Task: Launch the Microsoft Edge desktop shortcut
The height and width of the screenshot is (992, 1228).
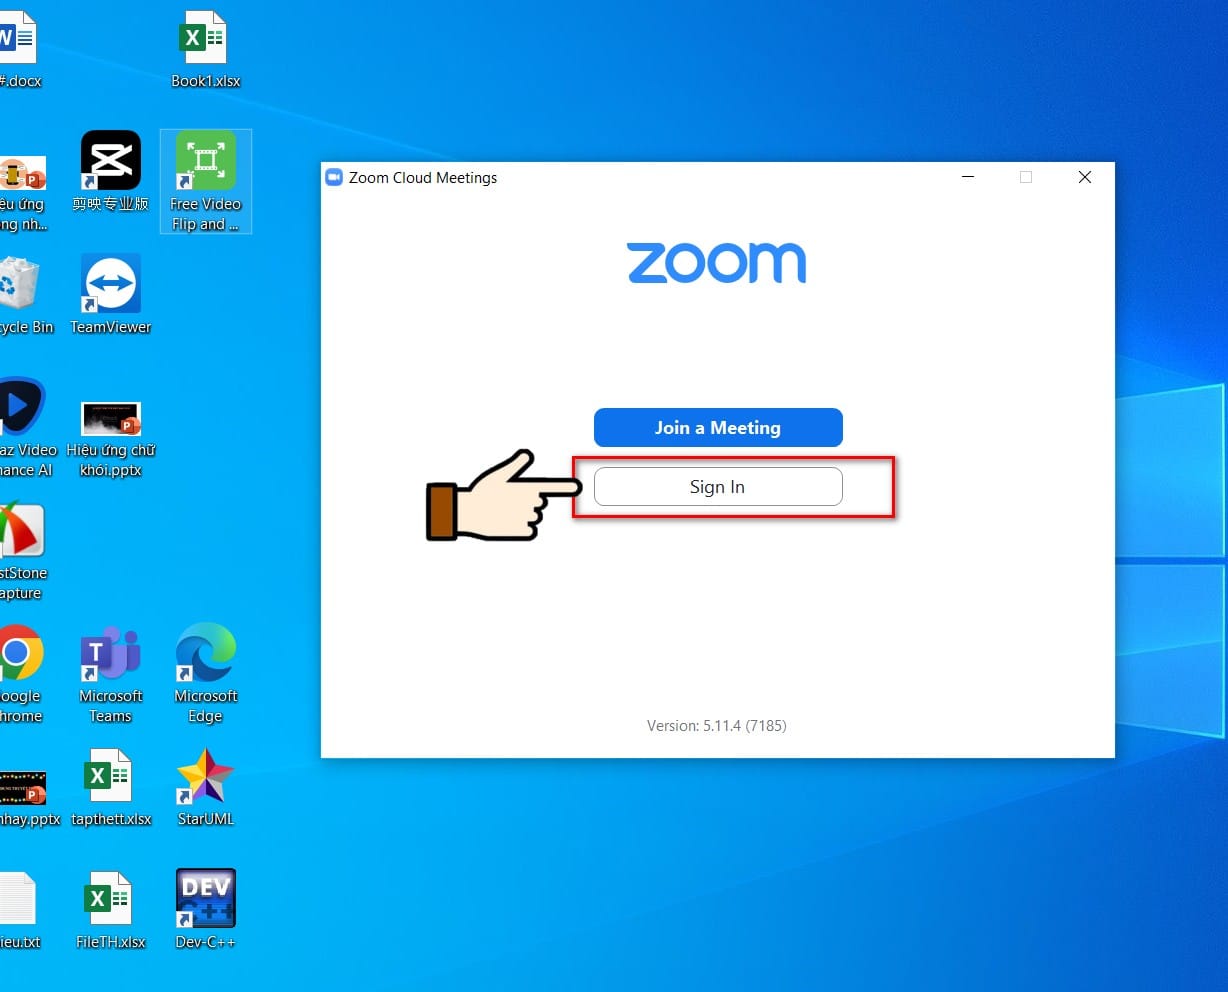Action: 205,674
